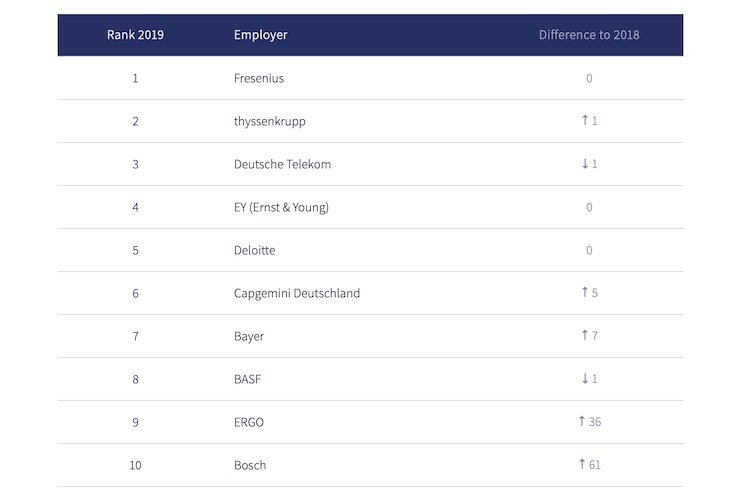Click the down arrow in Deutsche Telekom row

584,164
